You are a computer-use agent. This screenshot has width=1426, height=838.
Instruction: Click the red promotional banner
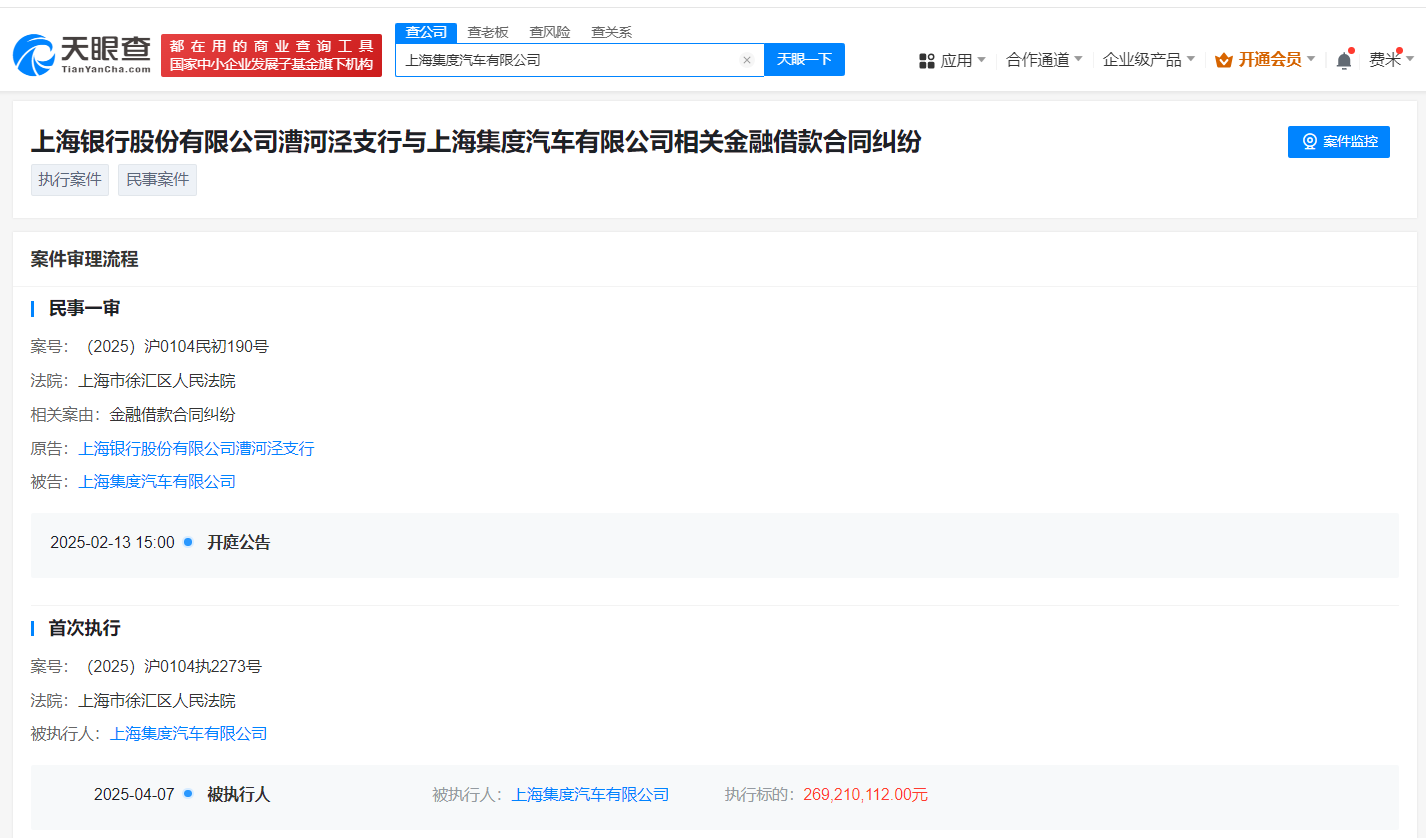(271, 55)
